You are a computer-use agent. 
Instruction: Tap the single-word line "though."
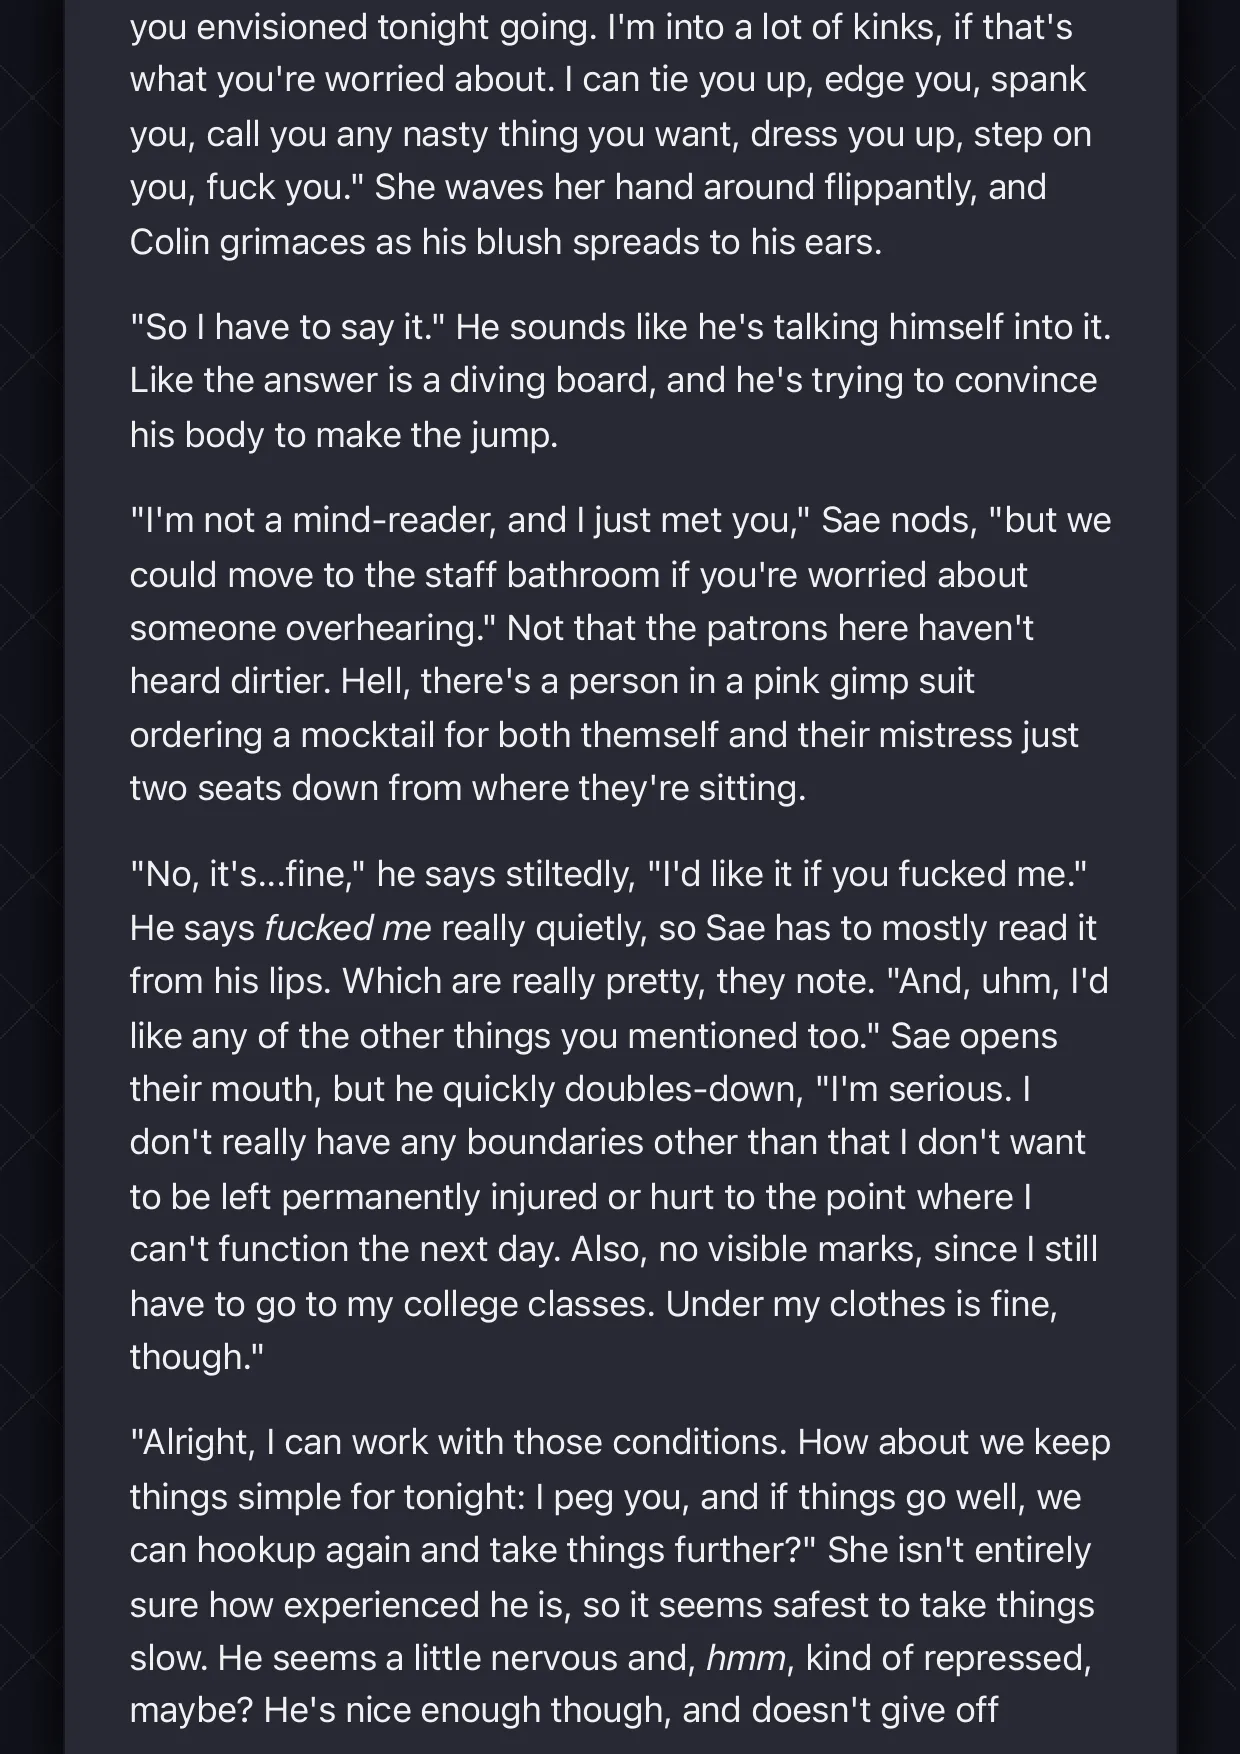point(197,1357)
